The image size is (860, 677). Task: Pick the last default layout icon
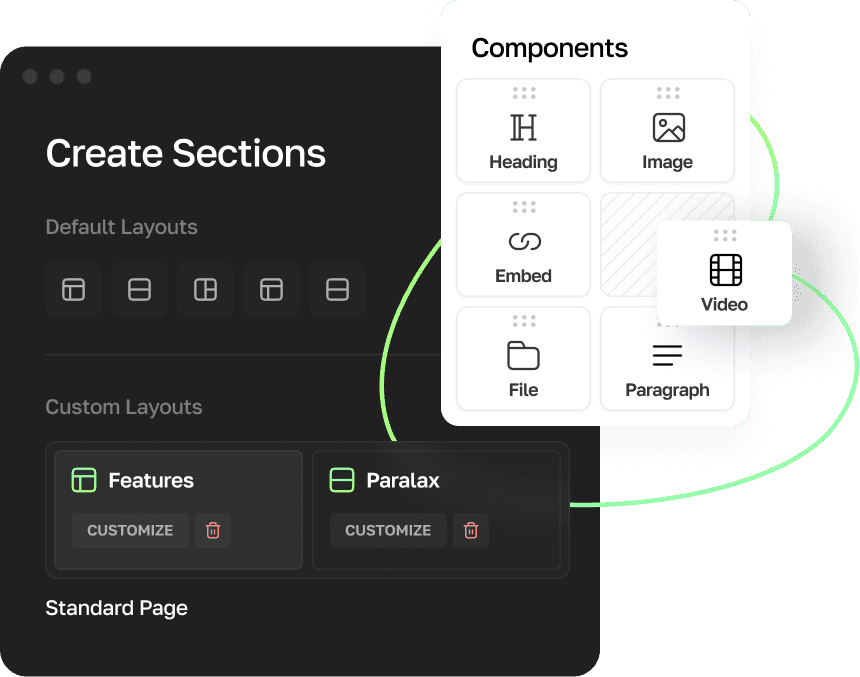coord(337,290)
